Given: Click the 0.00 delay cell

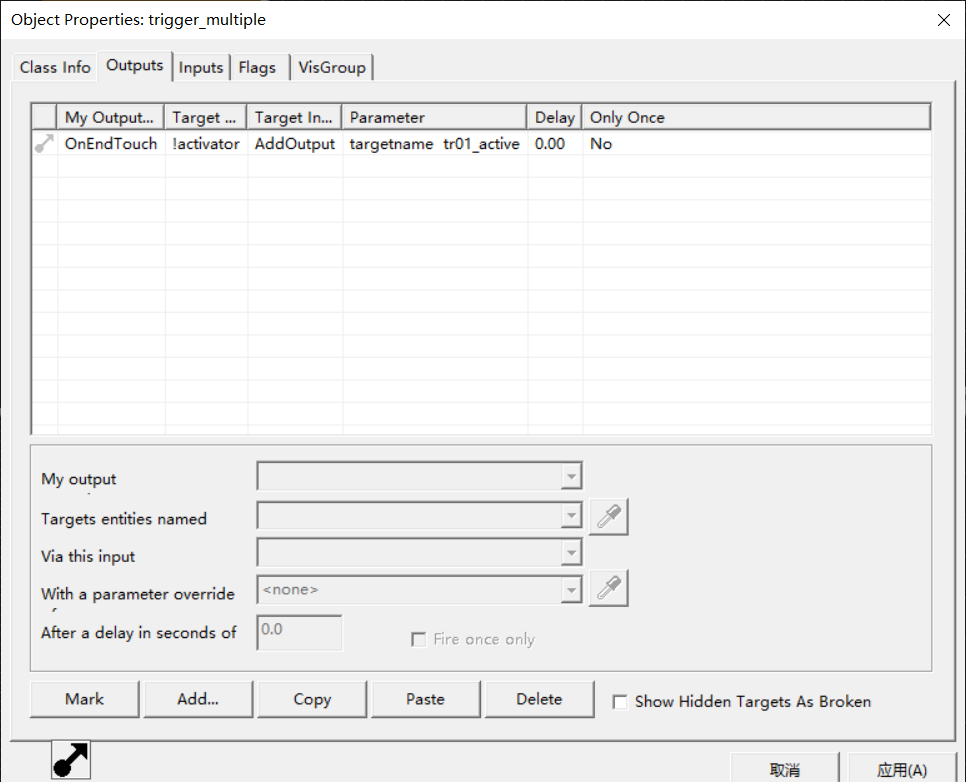Looking at the screenshot, I should pyautogui.click(x=550, y=144).
